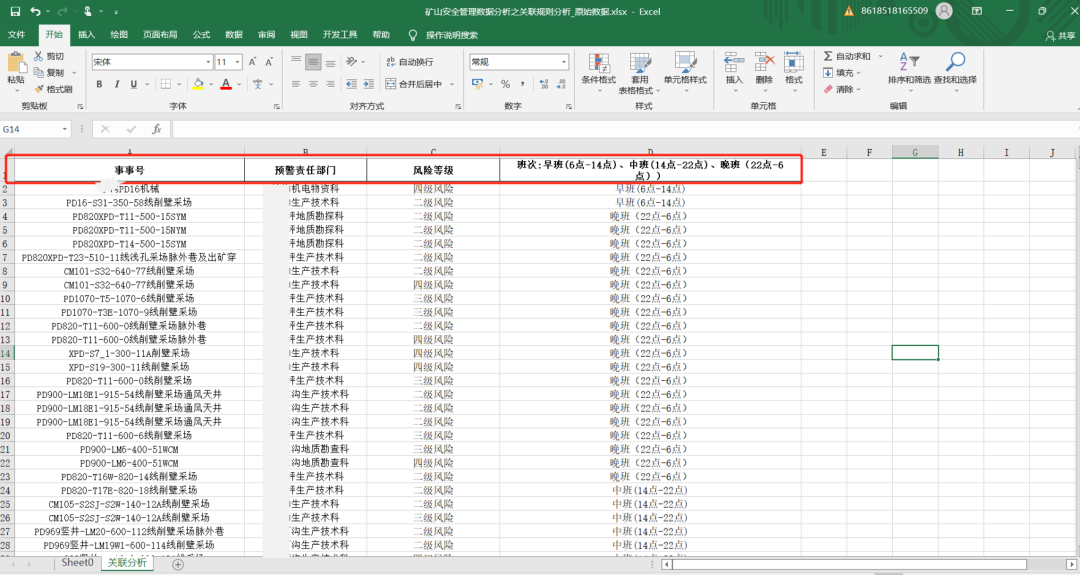Switch to the 公式 tab
1080x575 pixels.
[x=201, y=34]
